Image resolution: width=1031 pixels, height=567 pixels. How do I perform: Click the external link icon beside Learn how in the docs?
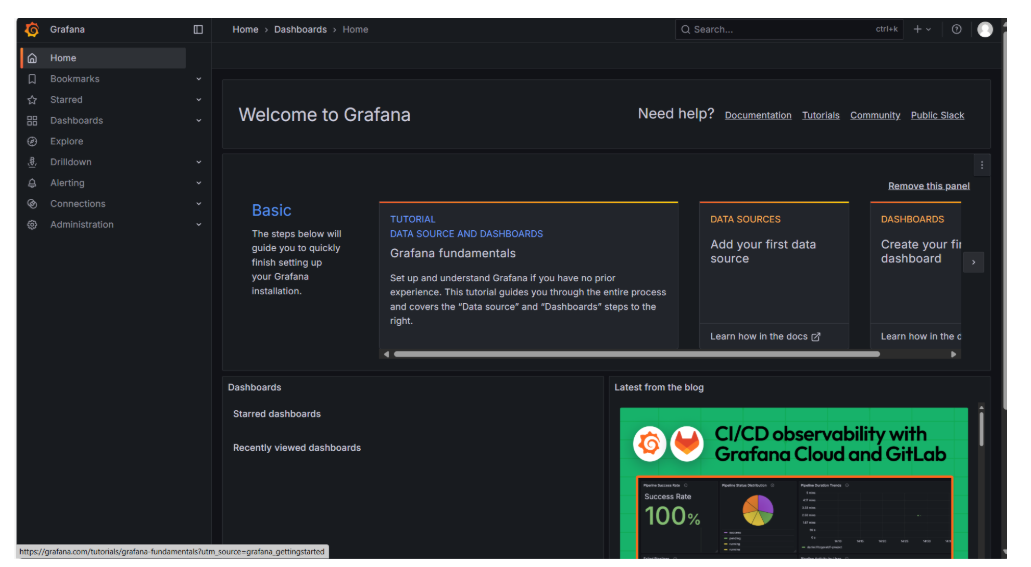[x=816, y=337]
